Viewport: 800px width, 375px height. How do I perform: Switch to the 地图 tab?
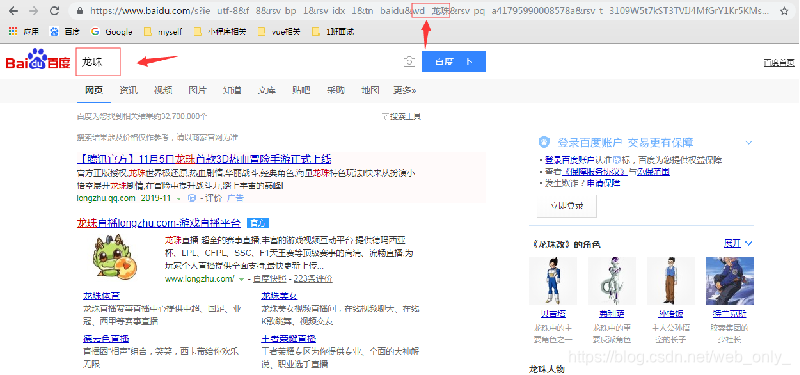click(370, 90)
